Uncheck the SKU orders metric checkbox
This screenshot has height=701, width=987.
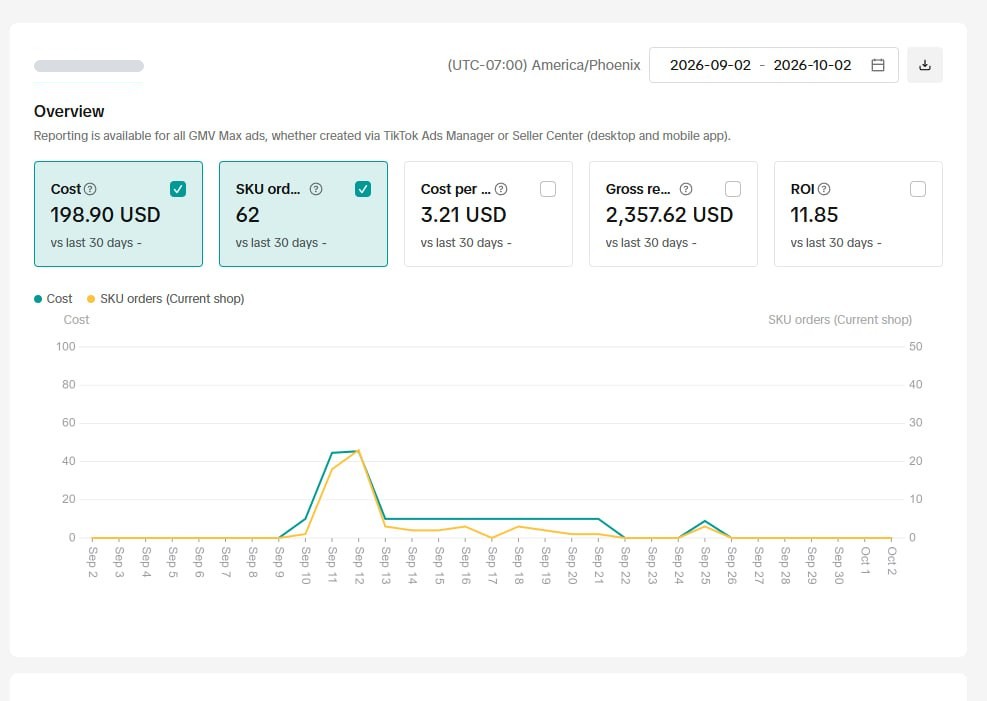click(363, 189)
